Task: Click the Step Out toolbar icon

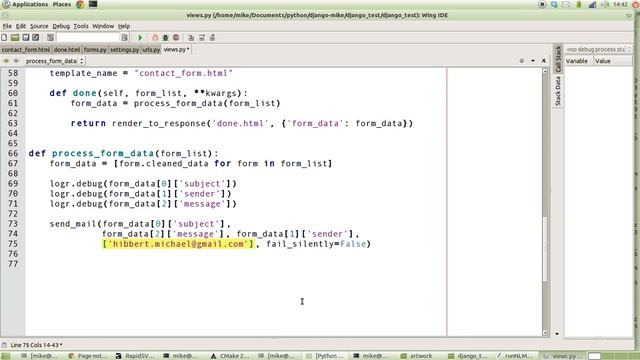Action: click(x=212, y=38)
